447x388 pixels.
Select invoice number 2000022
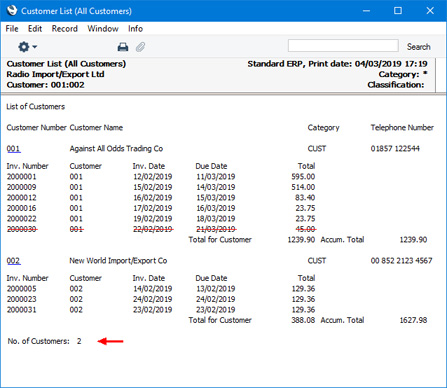point(21,219)
